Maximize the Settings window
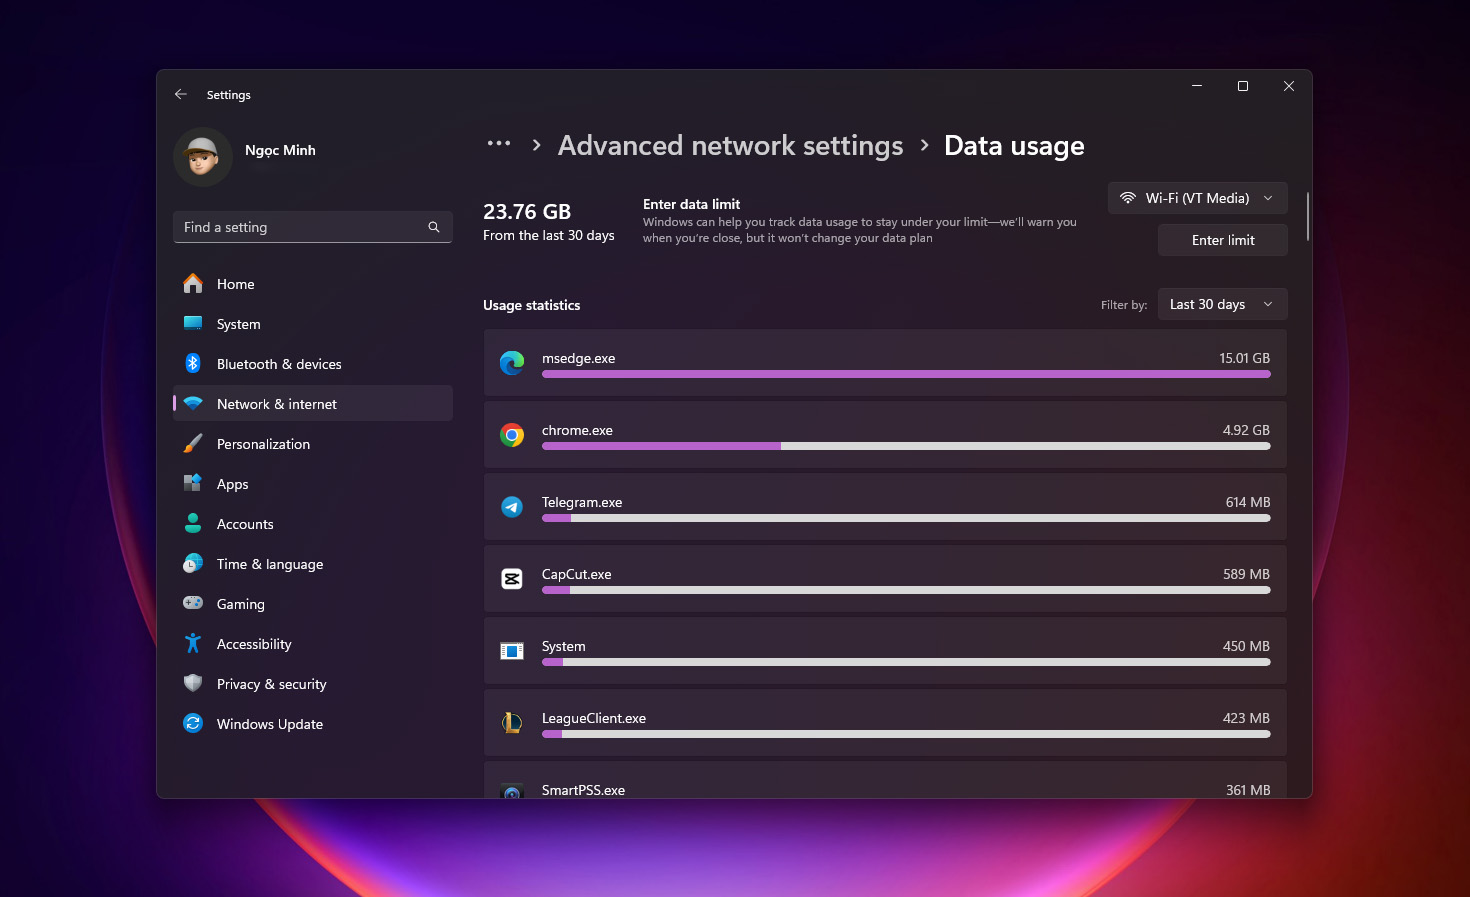The image size is (1470, 897). 1243,86
